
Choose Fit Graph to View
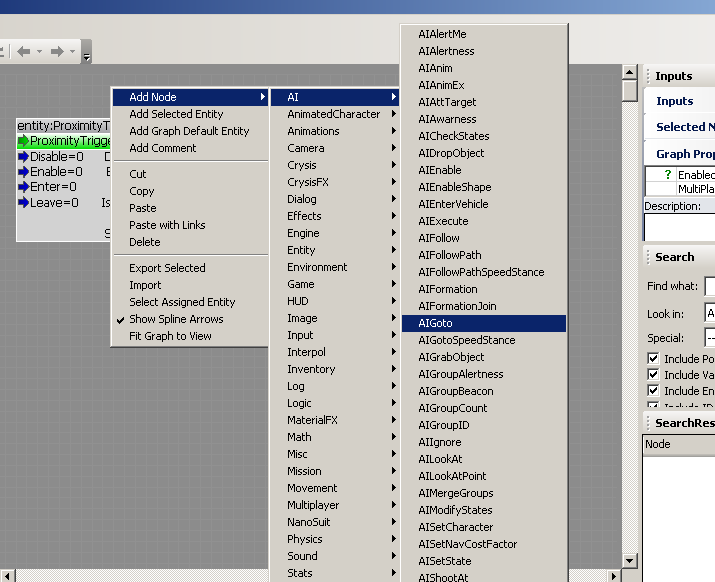(x=190, y=336)
